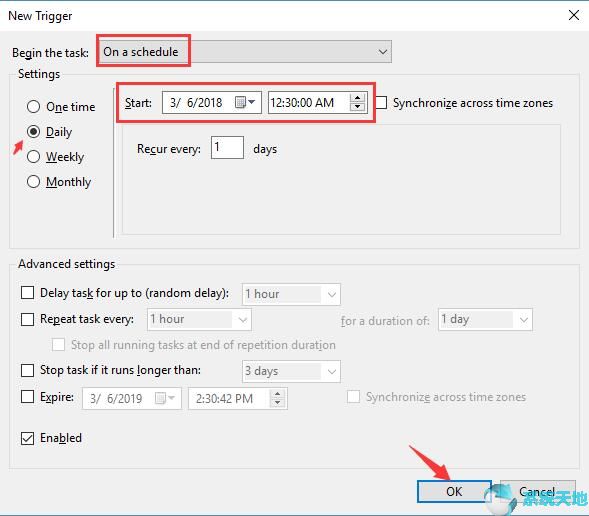Viewport: 589px width, 516px height.
Task: Enable Synchronize across time zones for start
Action: (381, 103)
